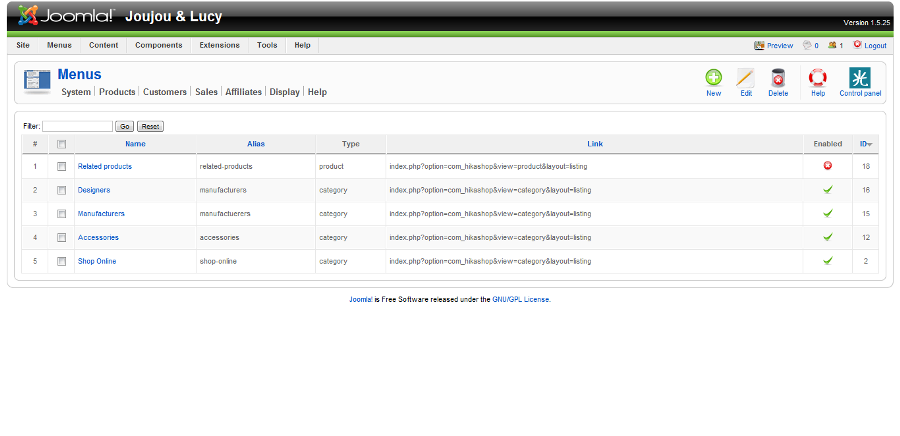Open the Related products menu item
Image resolution: width=900 pixels, height=436 pixels.
click(x=104, y=166)
